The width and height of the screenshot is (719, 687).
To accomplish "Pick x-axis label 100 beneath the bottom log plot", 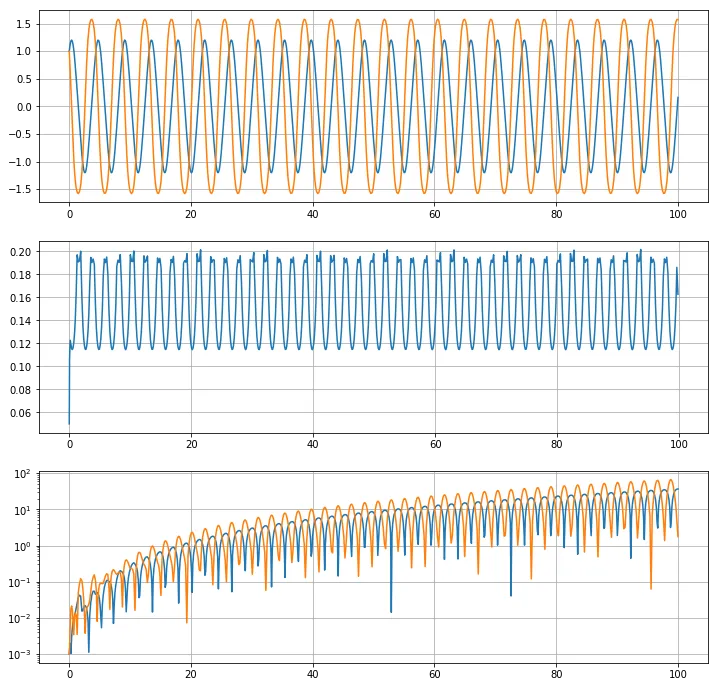I will (678, 674).
